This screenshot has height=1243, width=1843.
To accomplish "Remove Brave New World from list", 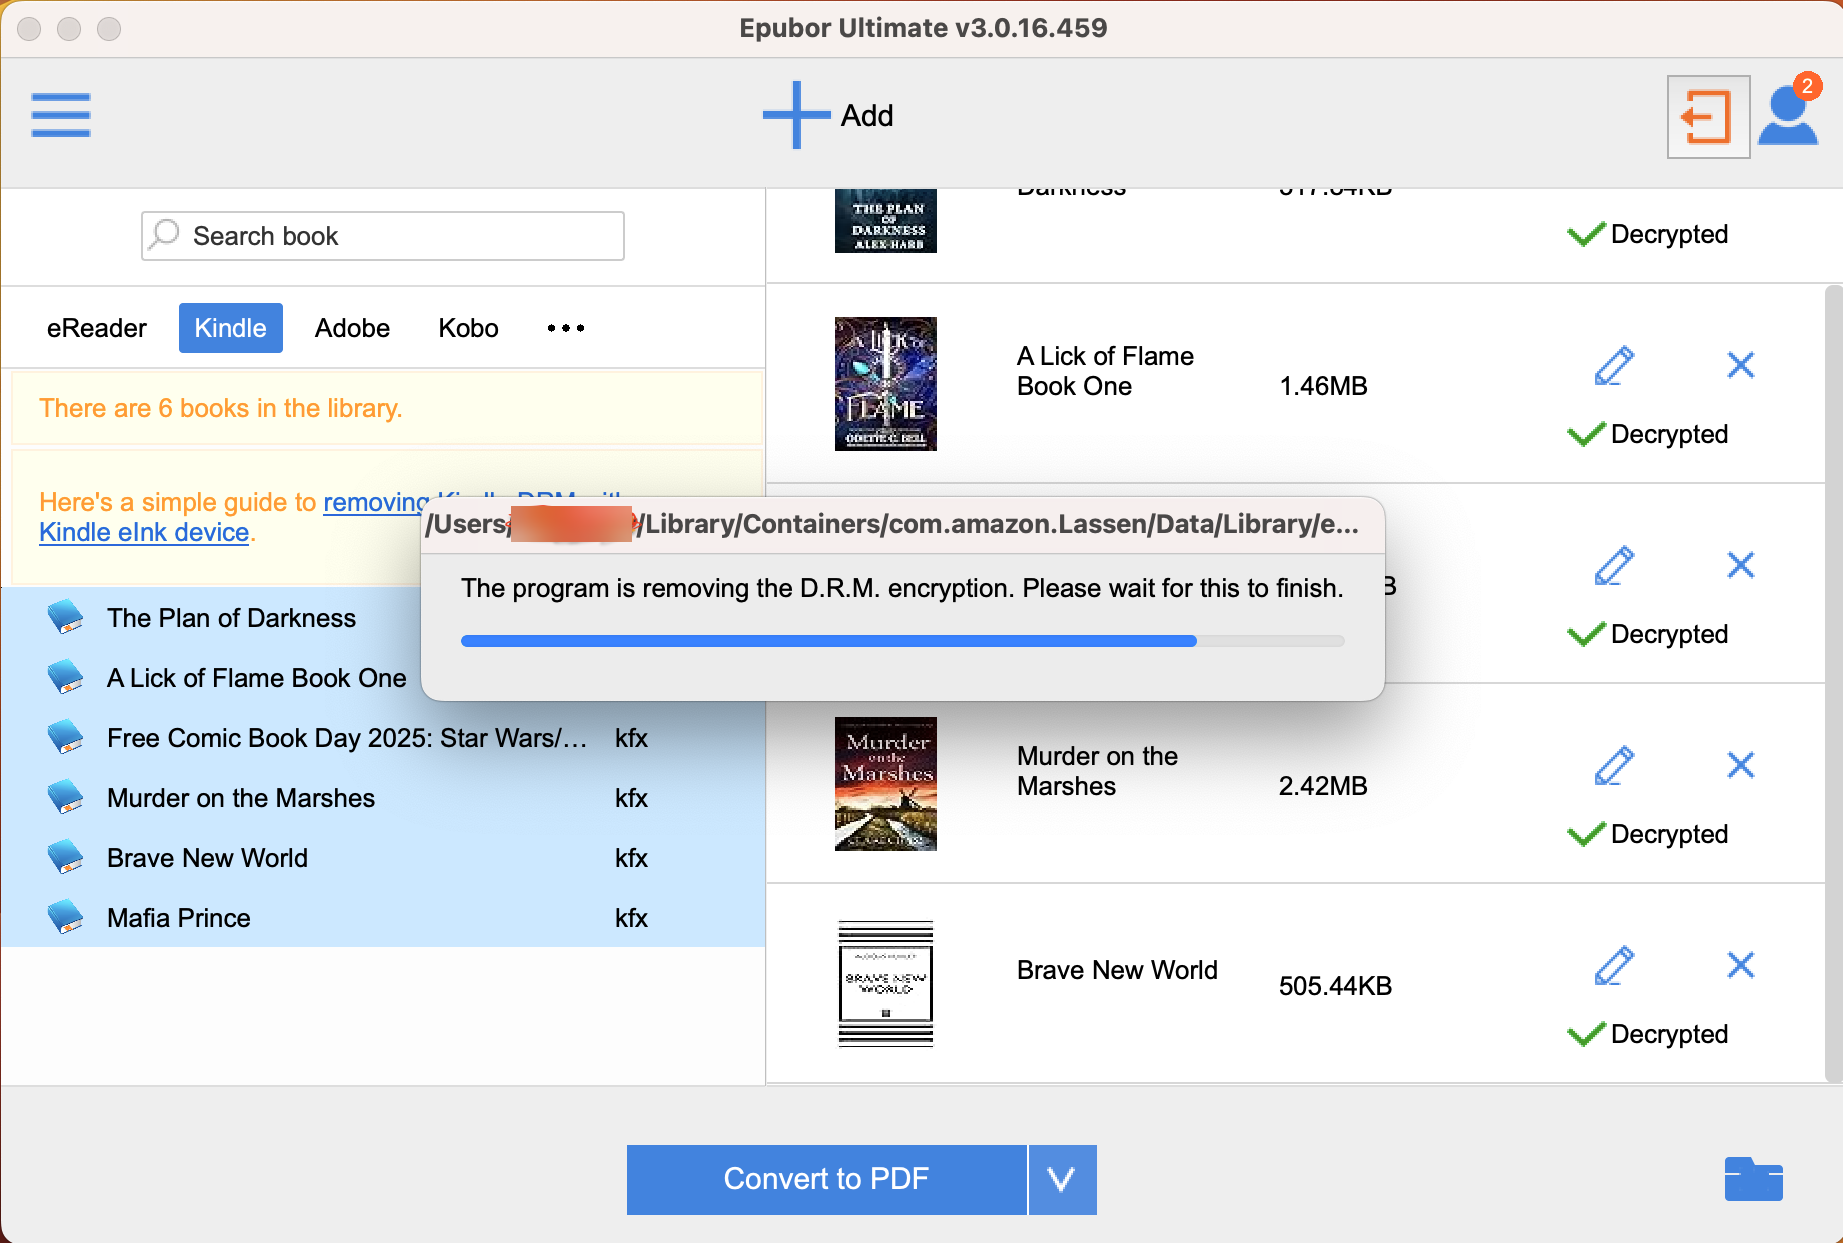I will pos(1740,966).
